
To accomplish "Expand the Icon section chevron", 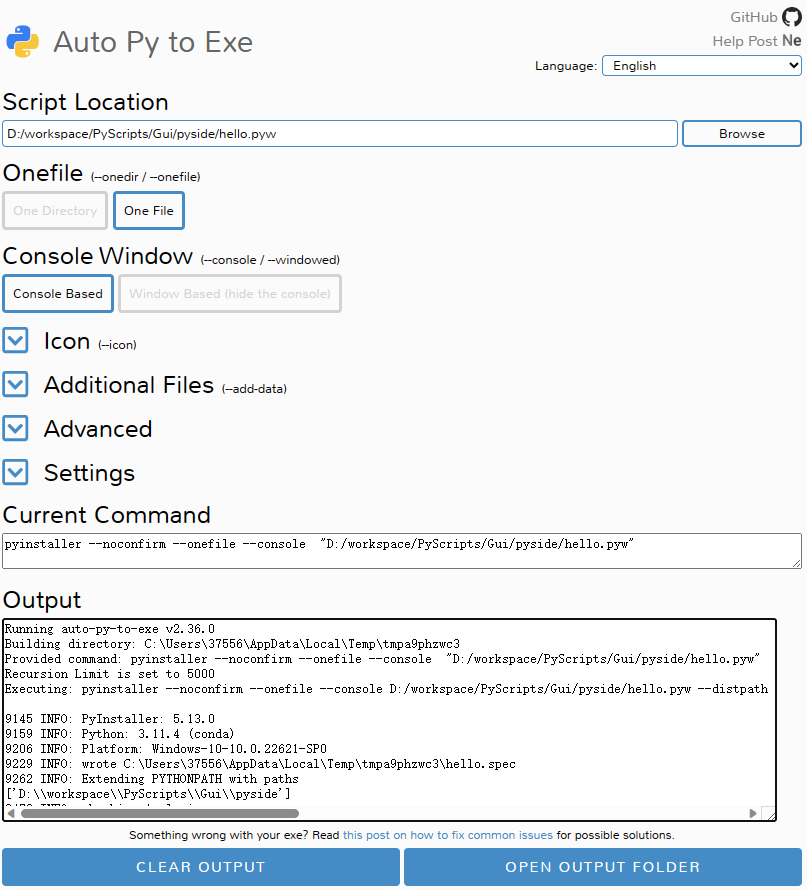I will pyautogui.click(x=15, y=341).
